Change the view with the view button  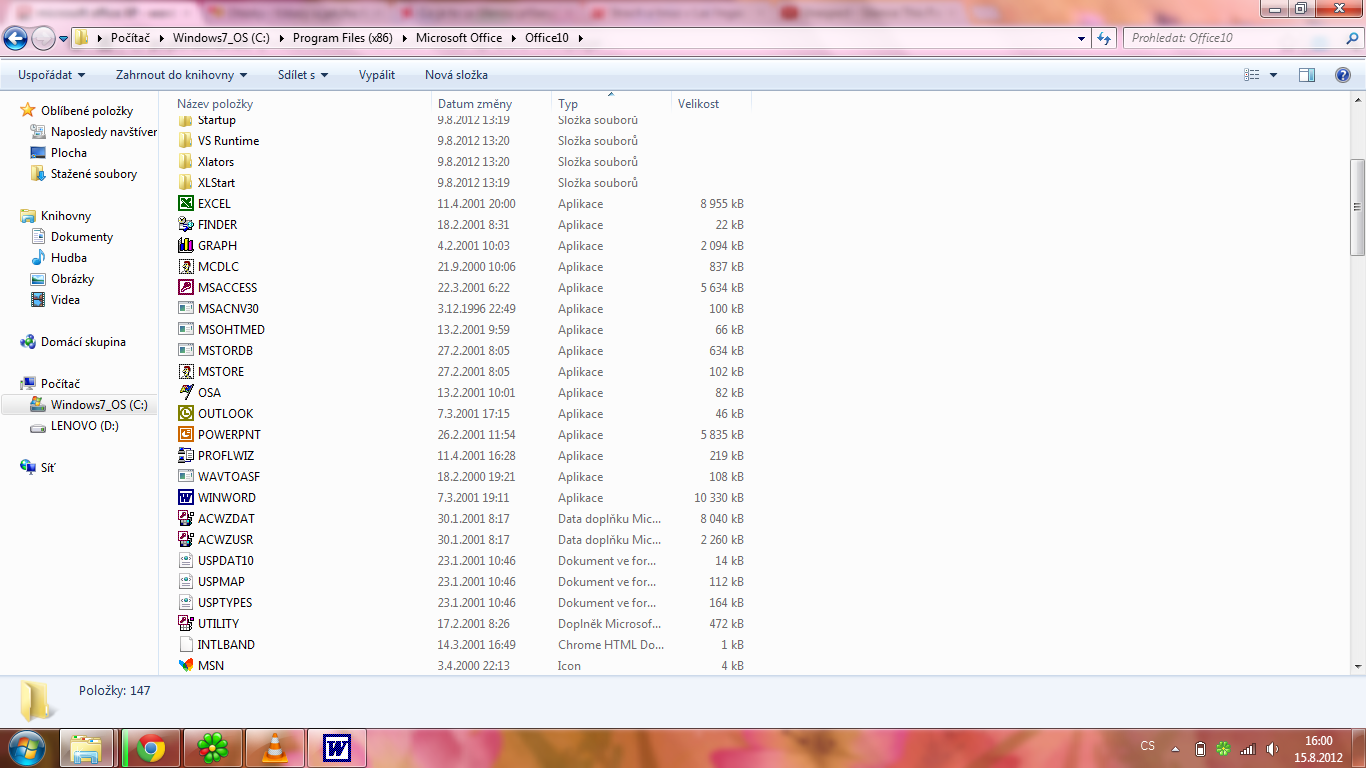pos(1251,75)
